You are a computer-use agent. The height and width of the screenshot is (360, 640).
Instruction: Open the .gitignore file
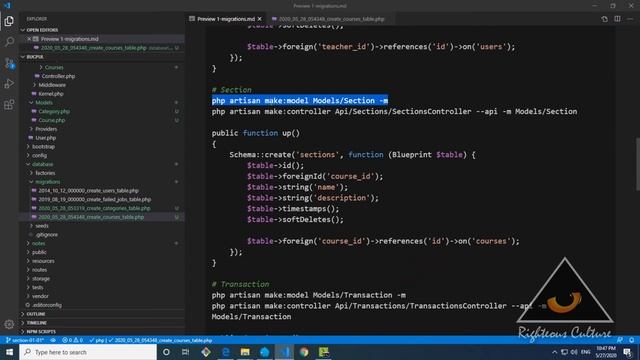(x=46, y=235)
